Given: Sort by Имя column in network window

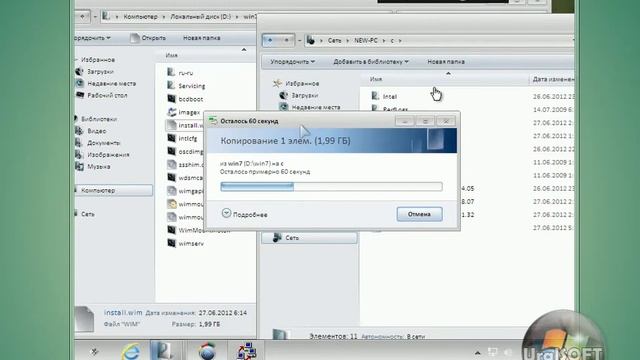Looking at the screenshot, I should tap(376, 79).
